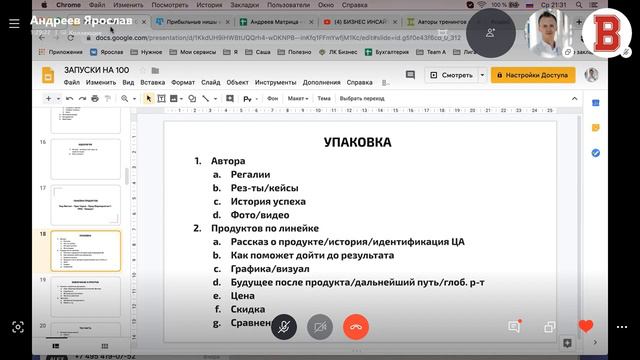
Task: Click the add participant button
Action: pos(490,33)
